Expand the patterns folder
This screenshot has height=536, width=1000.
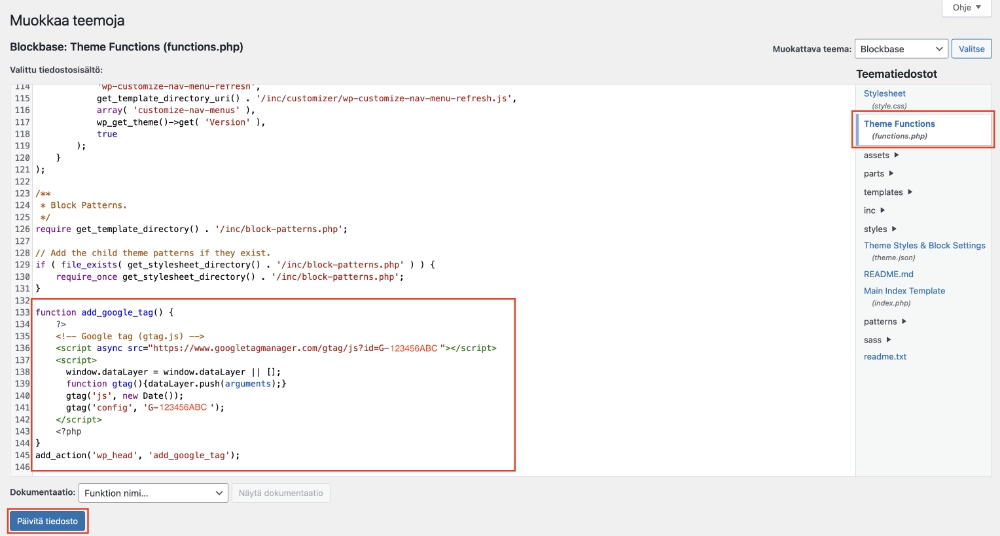tap(885, 322)
